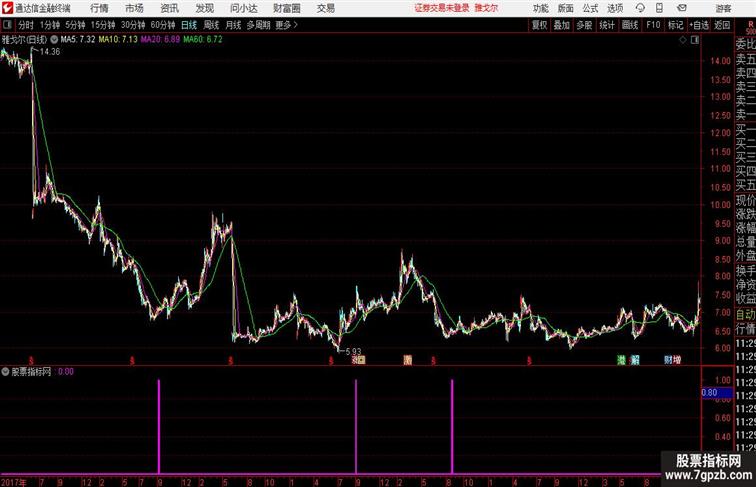Click the 2017年 label on time axis
This screenshot has height=487, width=756.
pos(14,482)
